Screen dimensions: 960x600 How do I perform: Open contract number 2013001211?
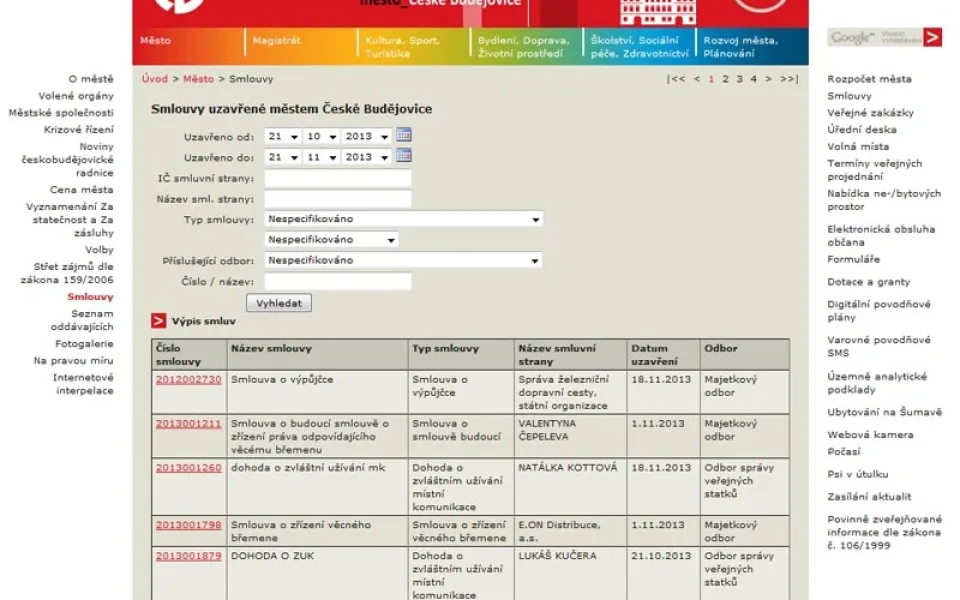pyautogui.click(x=189, y=424)
